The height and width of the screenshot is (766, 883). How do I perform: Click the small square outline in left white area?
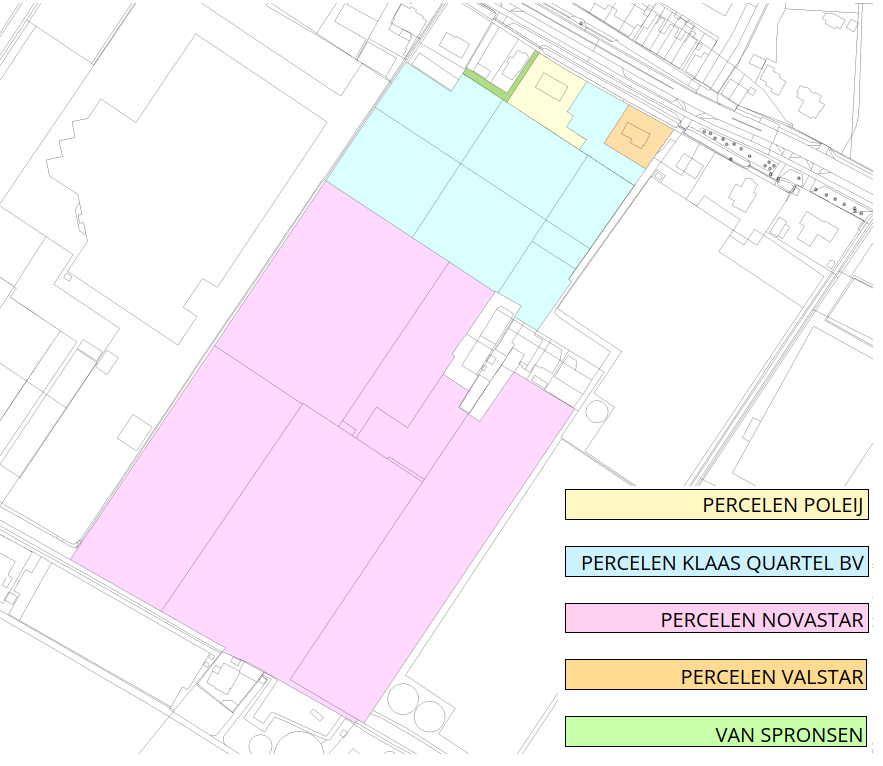[x=135, y=433]
